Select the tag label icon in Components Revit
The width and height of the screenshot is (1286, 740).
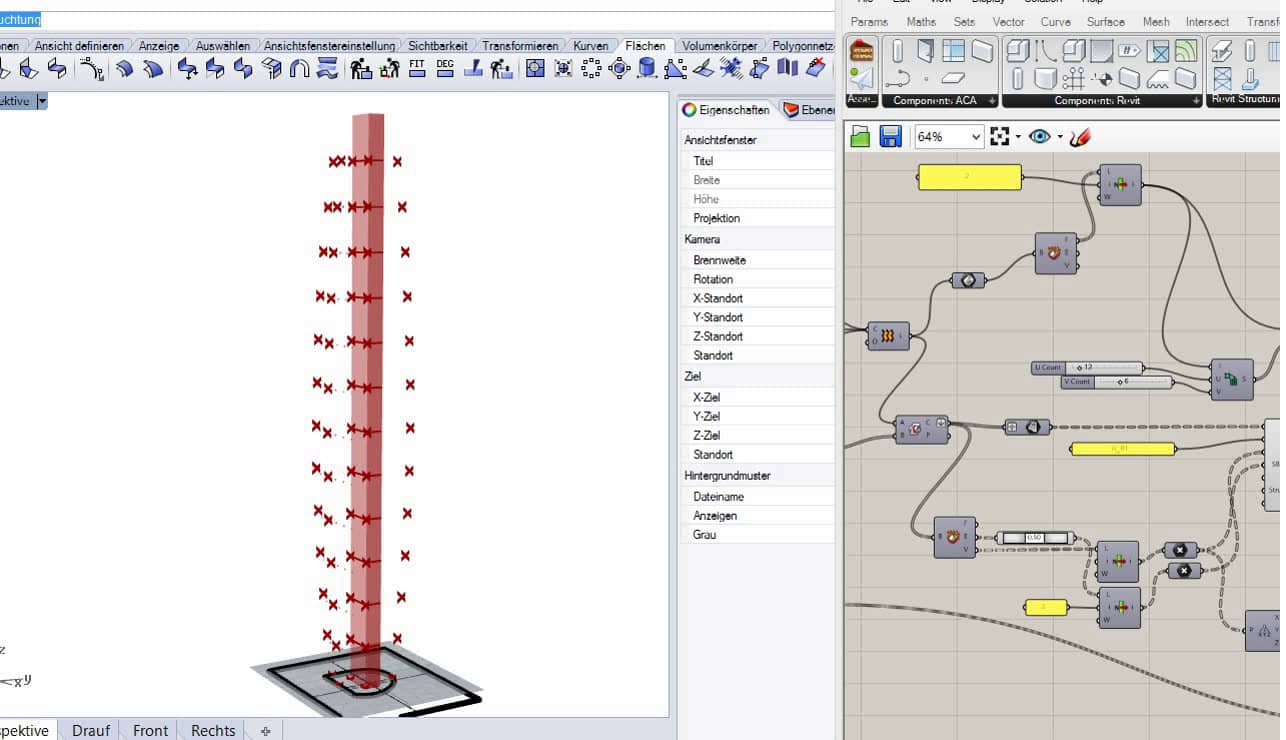click(1130, 50)
